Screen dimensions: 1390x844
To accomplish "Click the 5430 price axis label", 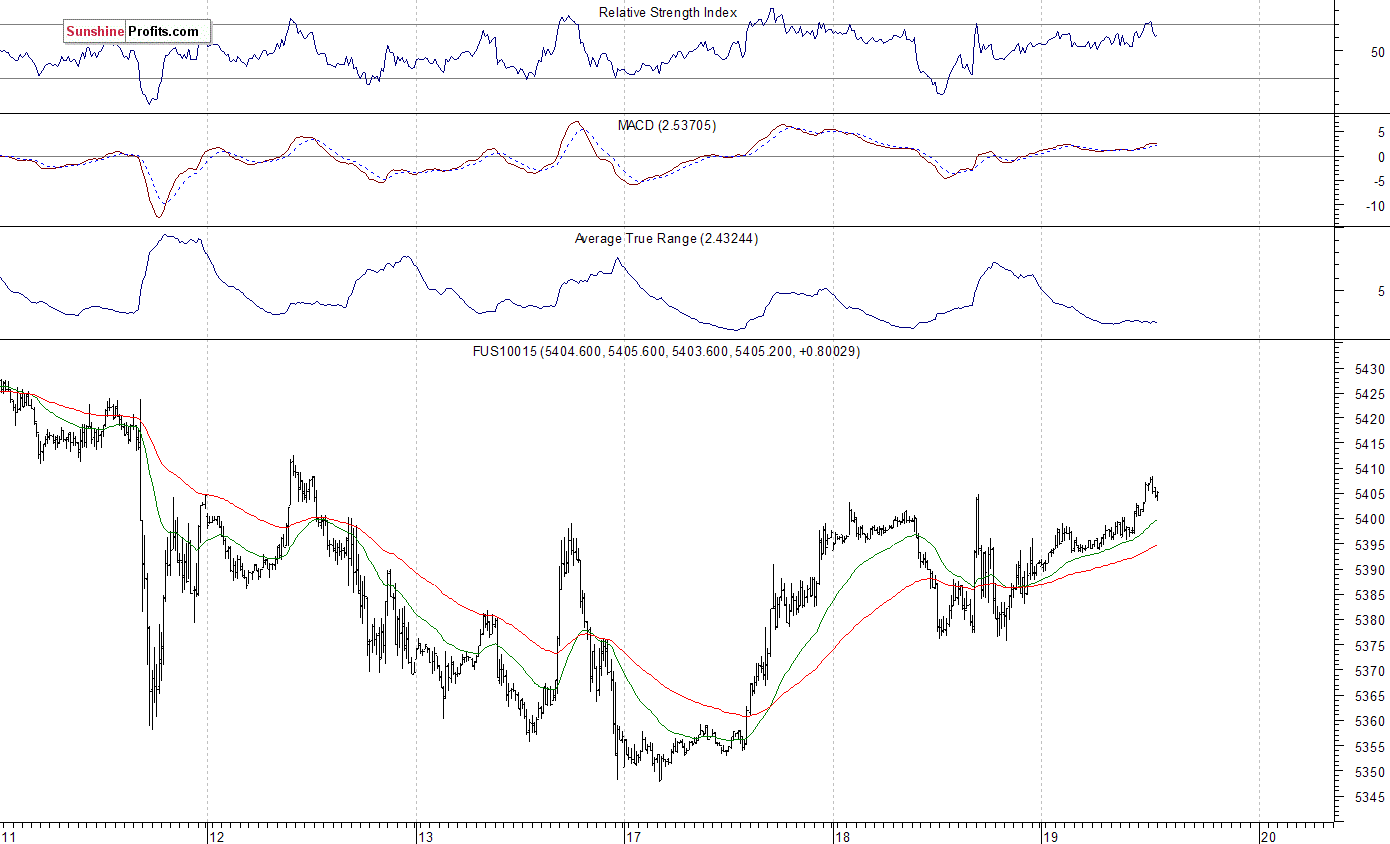I will 1369,369.
